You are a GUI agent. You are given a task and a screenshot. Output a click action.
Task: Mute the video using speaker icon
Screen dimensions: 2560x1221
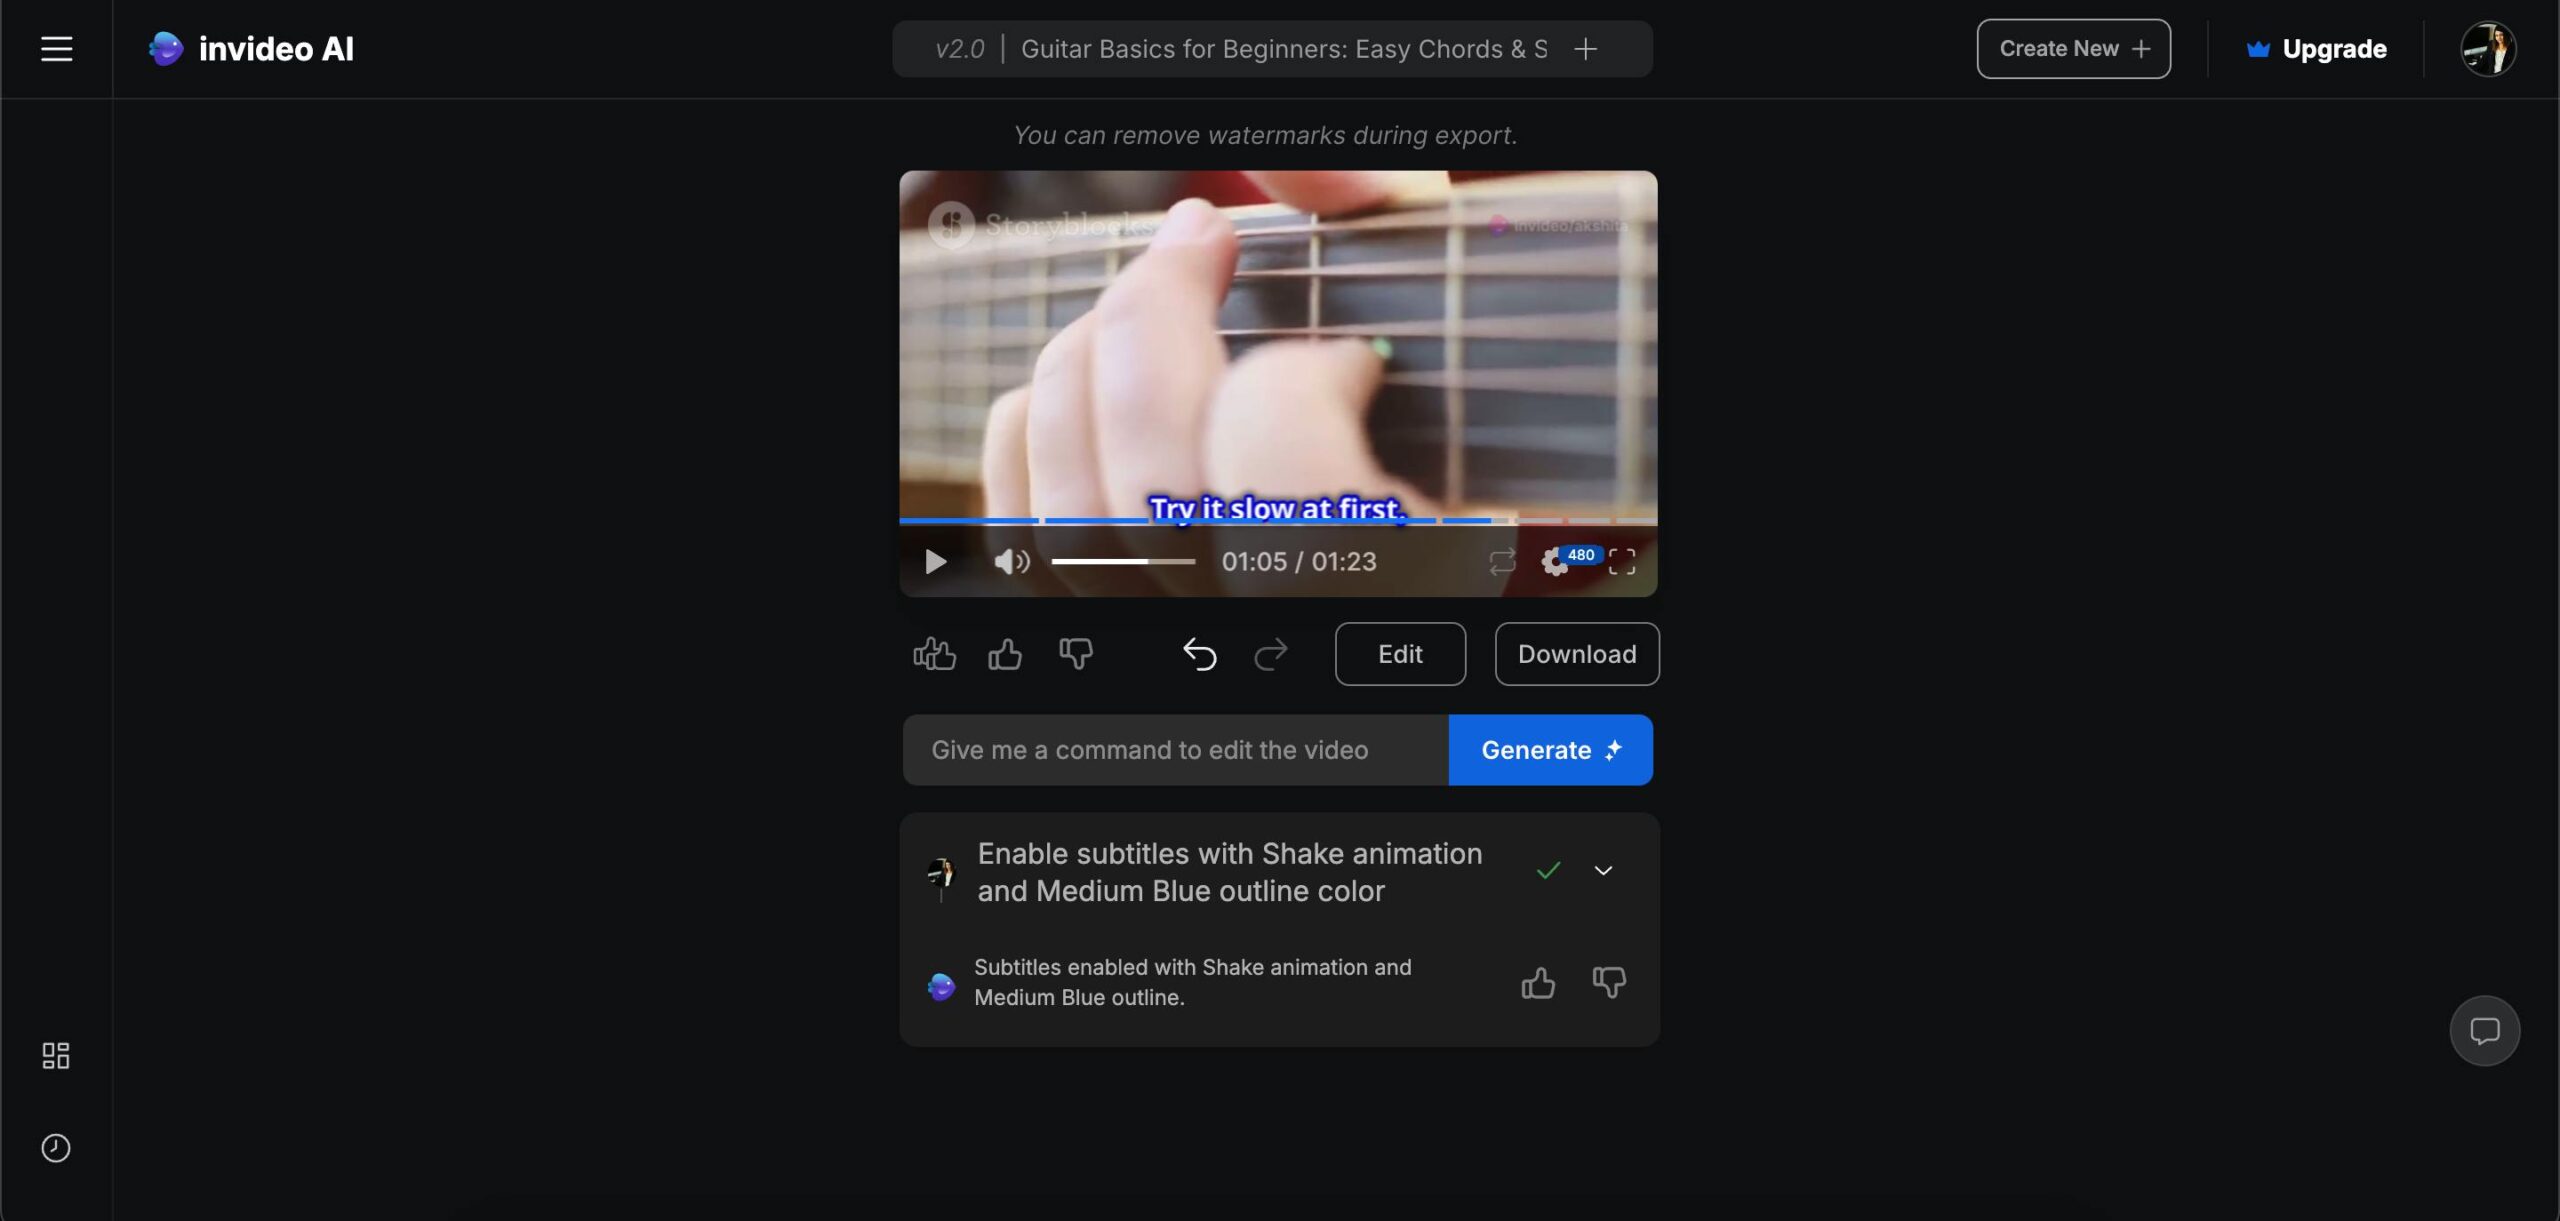click(x=1009, y=562)
